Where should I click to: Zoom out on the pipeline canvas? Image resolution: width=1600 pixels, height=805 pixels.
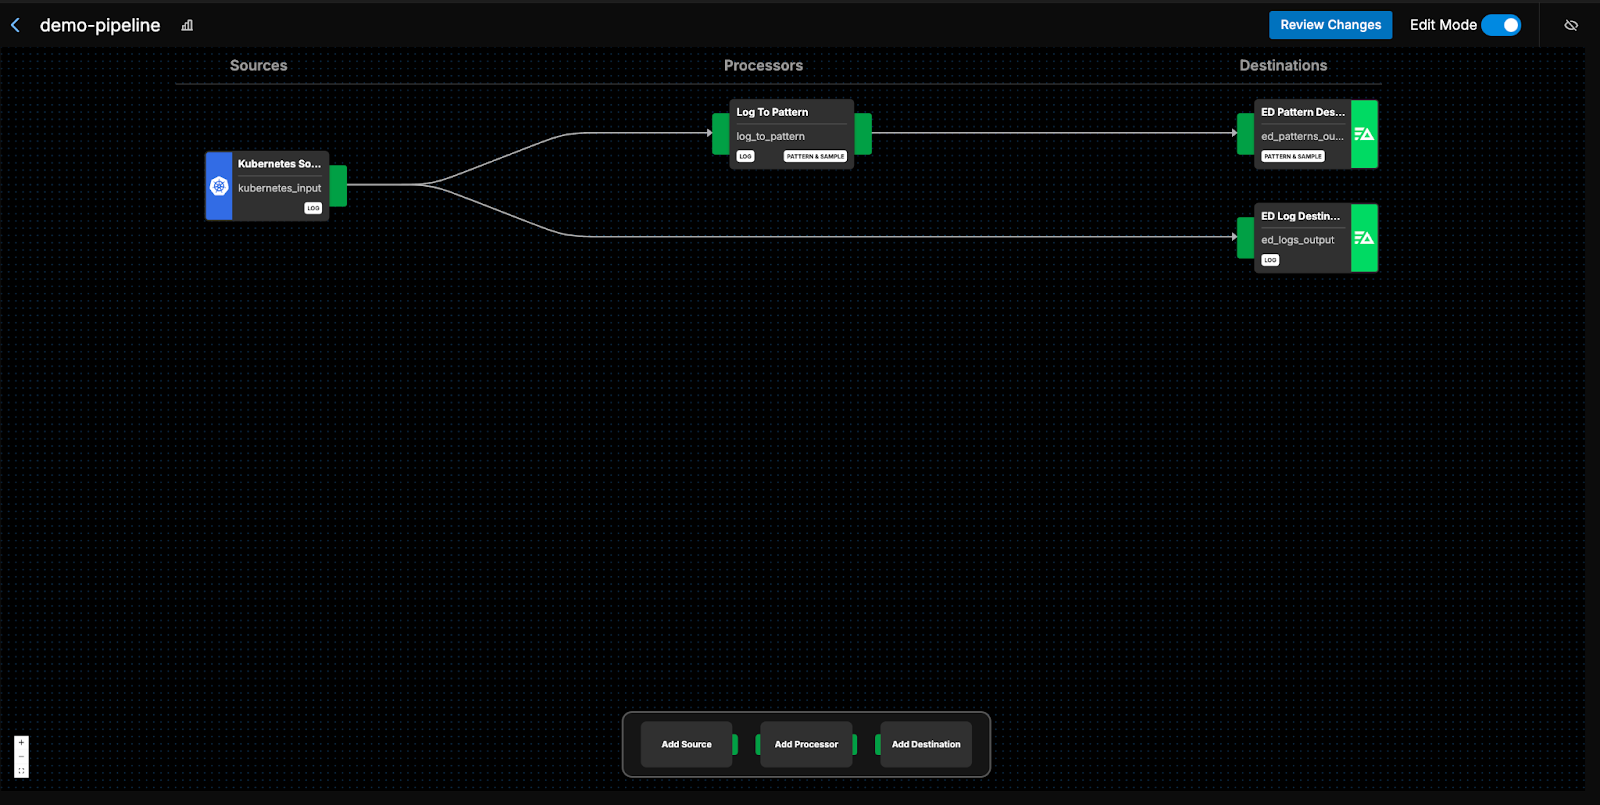coord(21,757)
